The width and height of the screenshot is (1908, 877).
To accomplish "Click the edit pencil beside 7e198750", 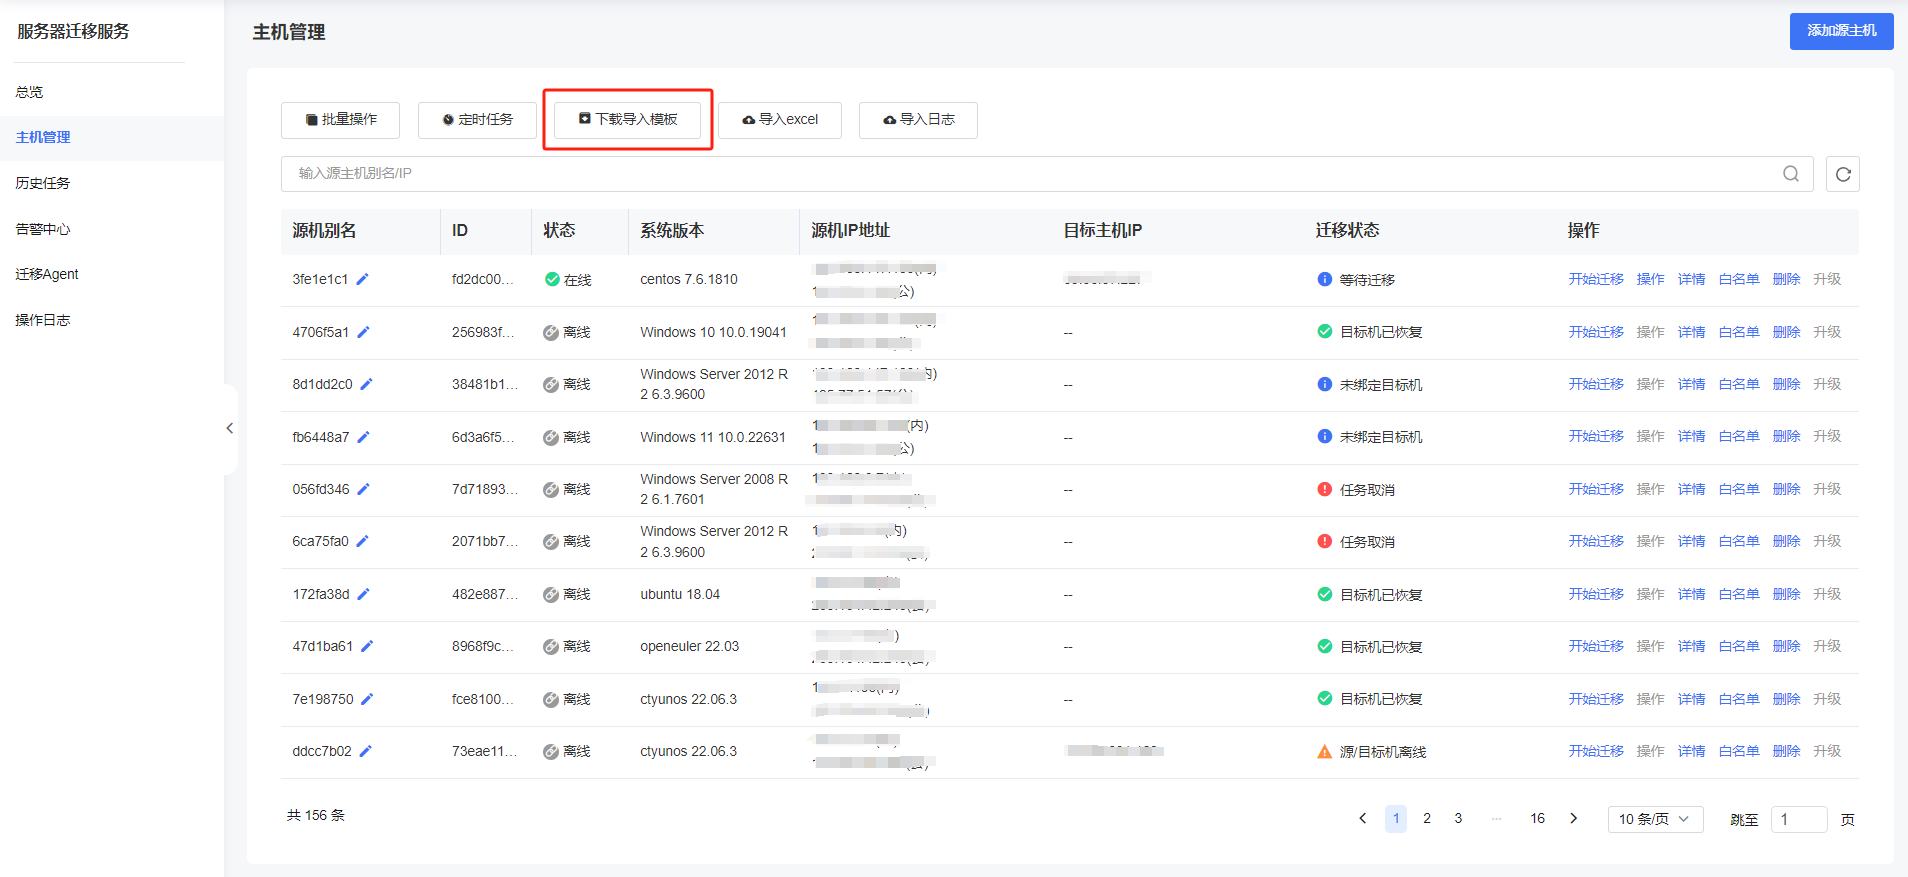I will tap(367, 699).
